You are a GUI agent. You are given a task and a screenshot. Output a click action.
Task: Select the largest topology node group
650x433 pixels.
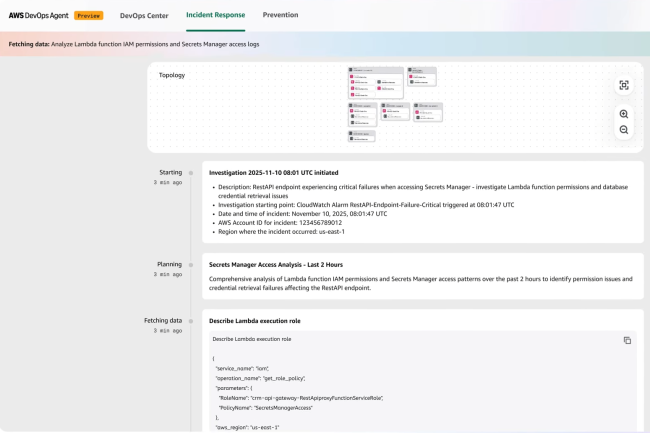coord(375,83)
